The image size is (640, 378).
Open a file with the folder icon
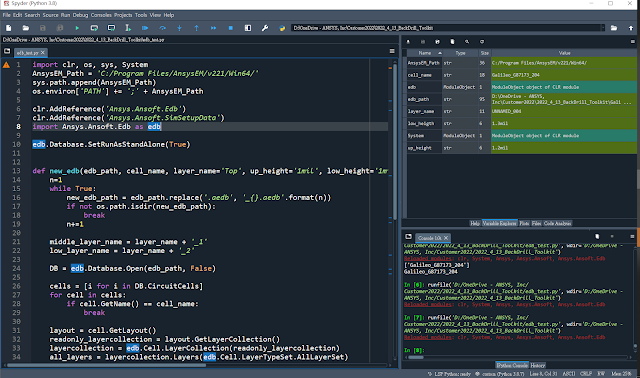26,28
